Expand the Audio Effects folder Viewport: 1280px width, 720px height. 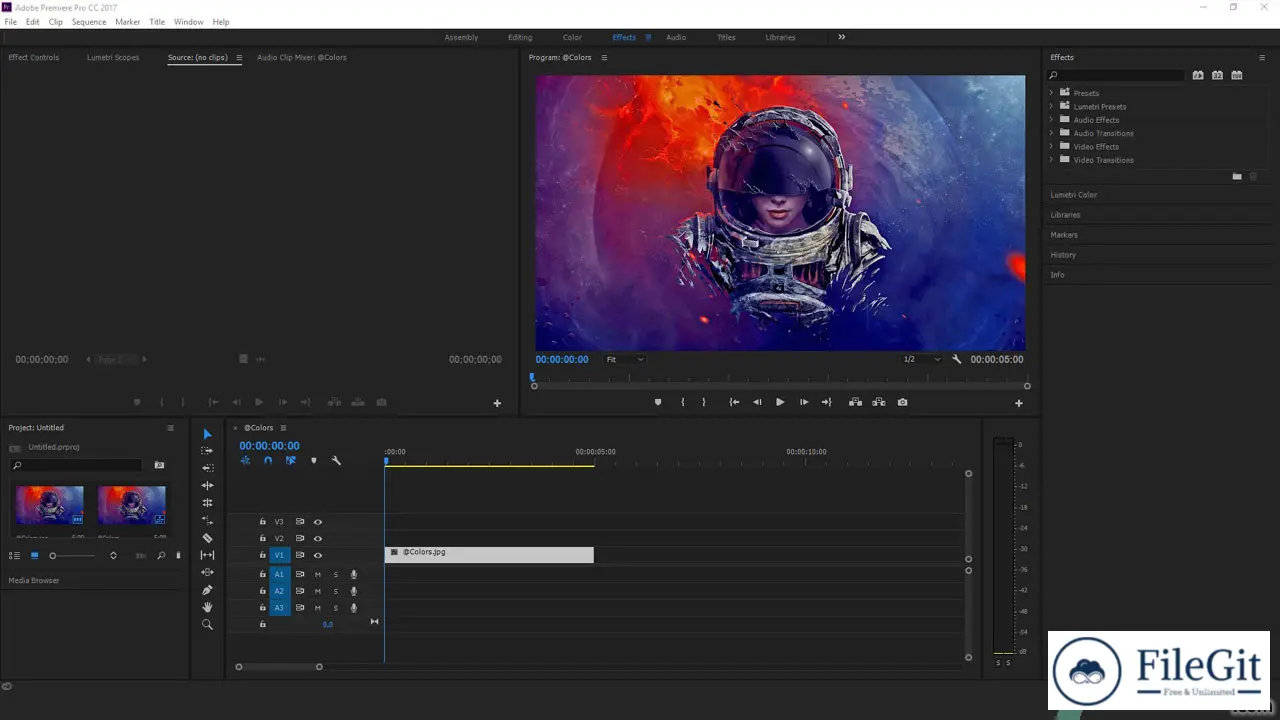(1052, 120)
